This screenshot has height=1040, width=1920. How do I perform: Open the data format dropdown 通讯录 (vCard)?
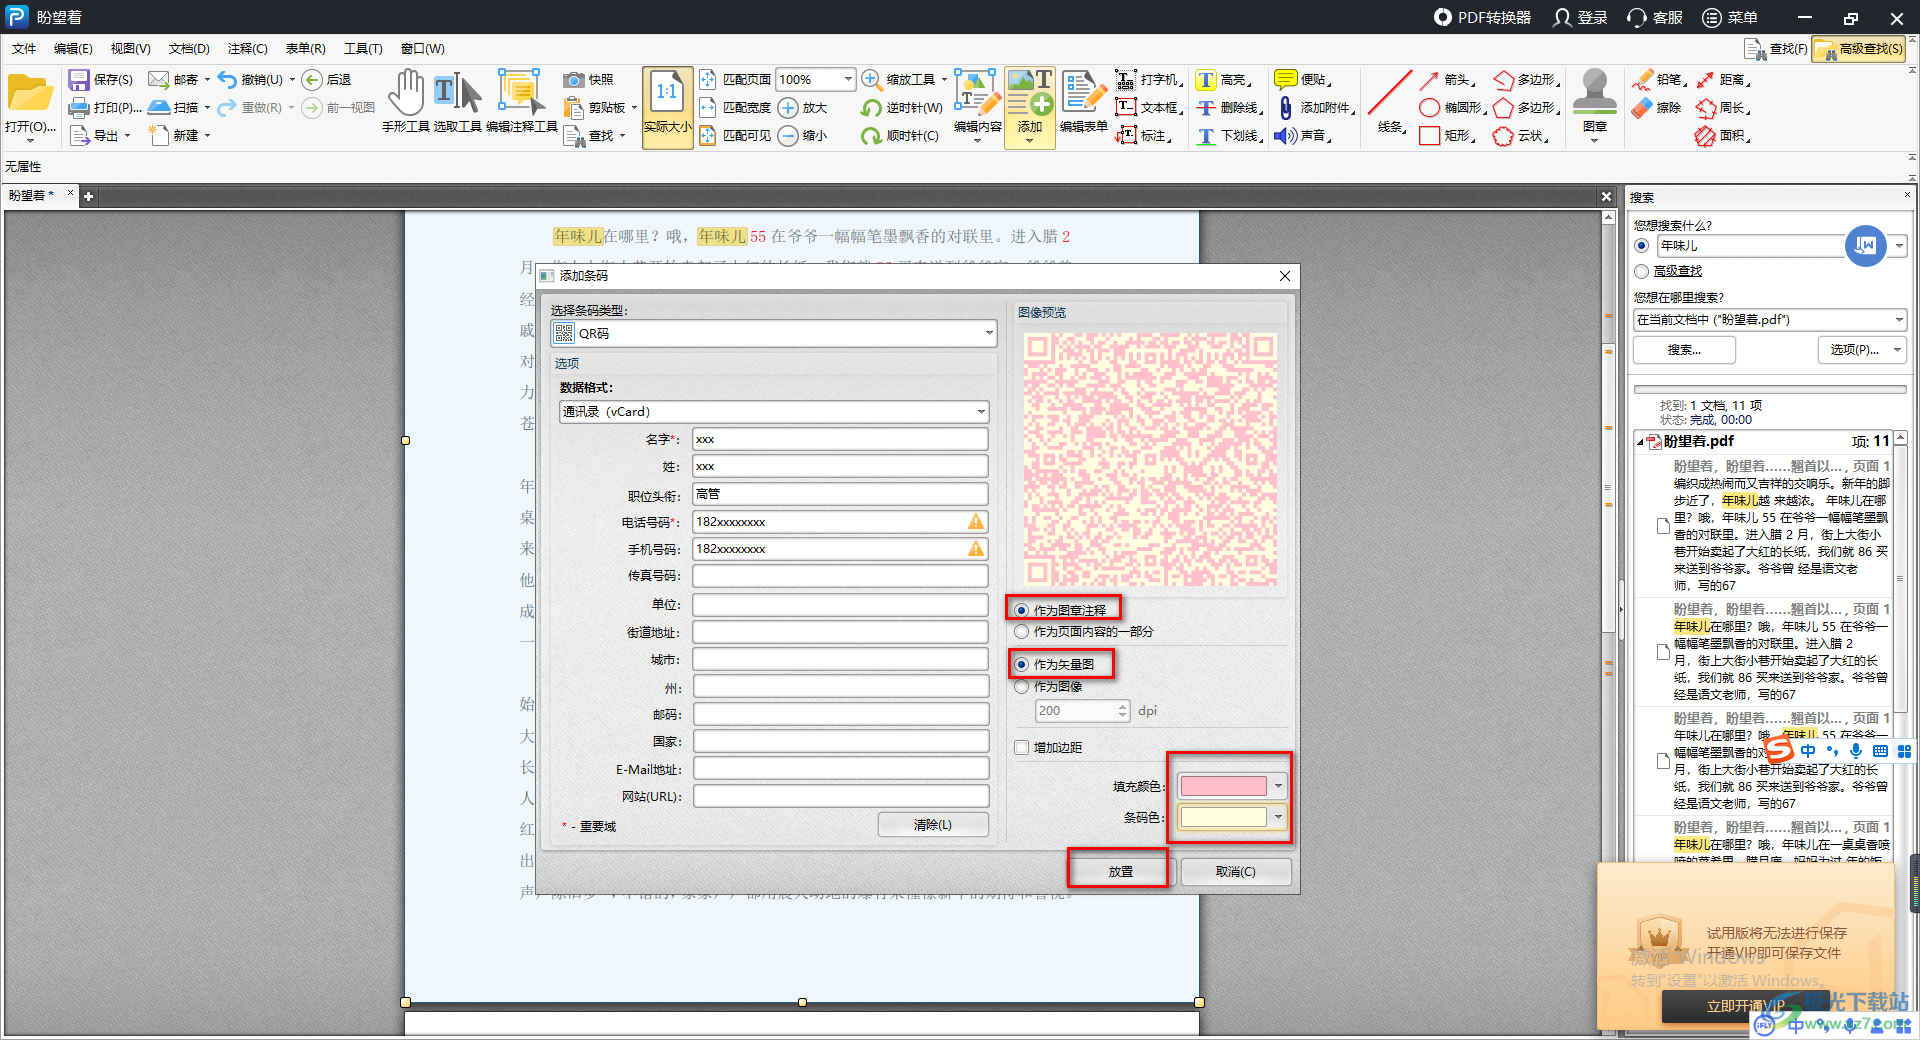(774, 412)
